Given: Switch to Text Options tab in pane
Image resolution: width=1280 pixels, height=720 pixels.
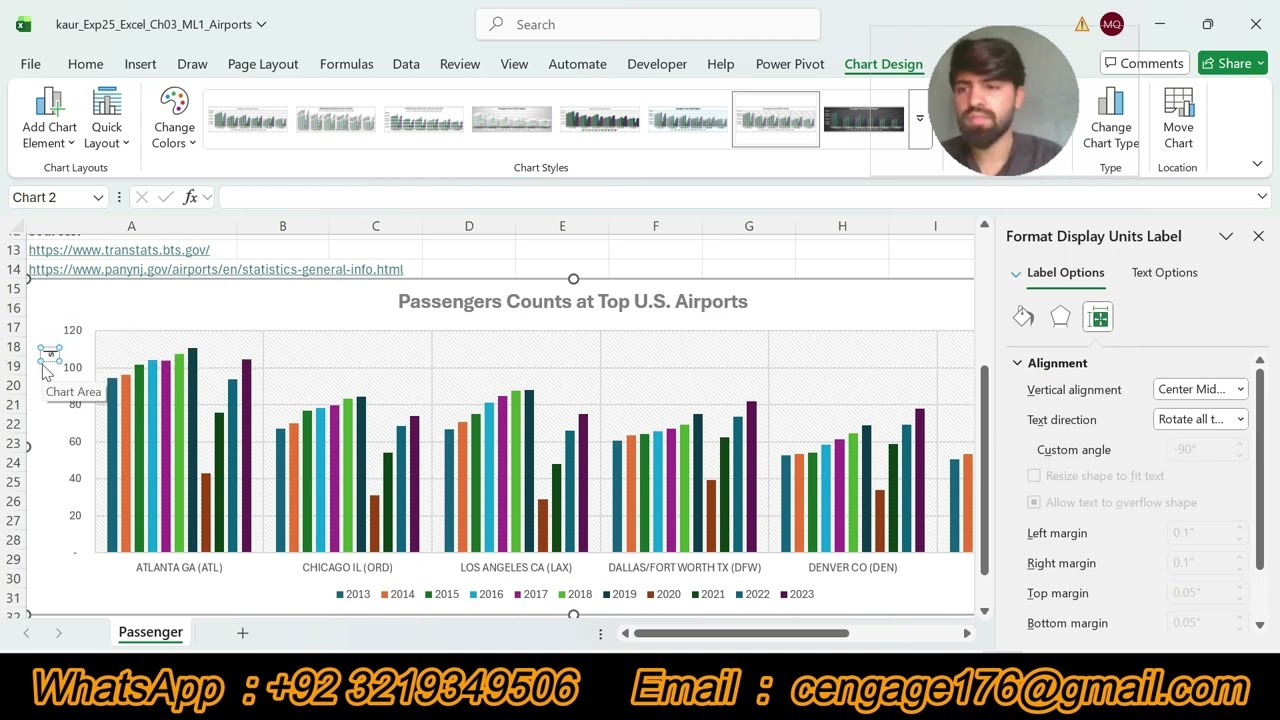Looking at the screenshot, I should [x=1164, y=273].
